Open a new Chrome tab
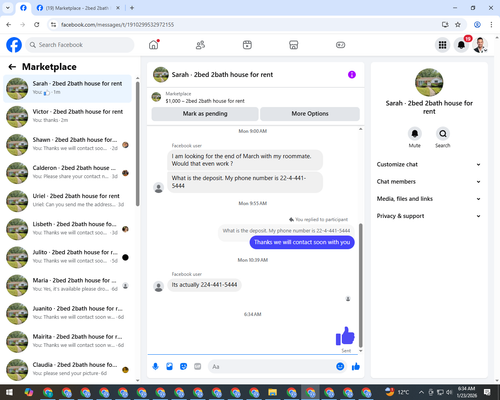Viewport: 500px width, 400px height. click(132, 8)
